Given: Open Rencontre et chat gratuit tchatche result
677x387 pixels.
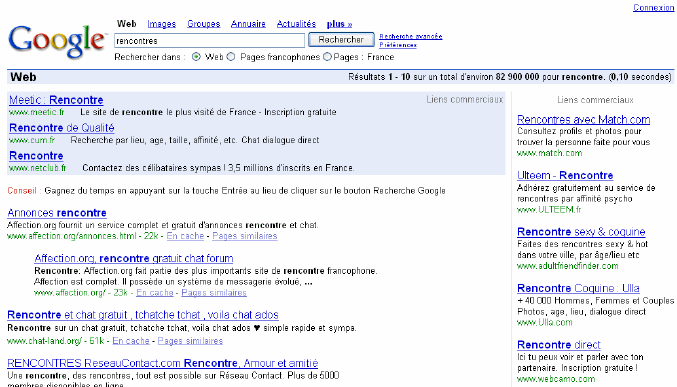Looking at the screenshot, I should [x=143, y=315].
